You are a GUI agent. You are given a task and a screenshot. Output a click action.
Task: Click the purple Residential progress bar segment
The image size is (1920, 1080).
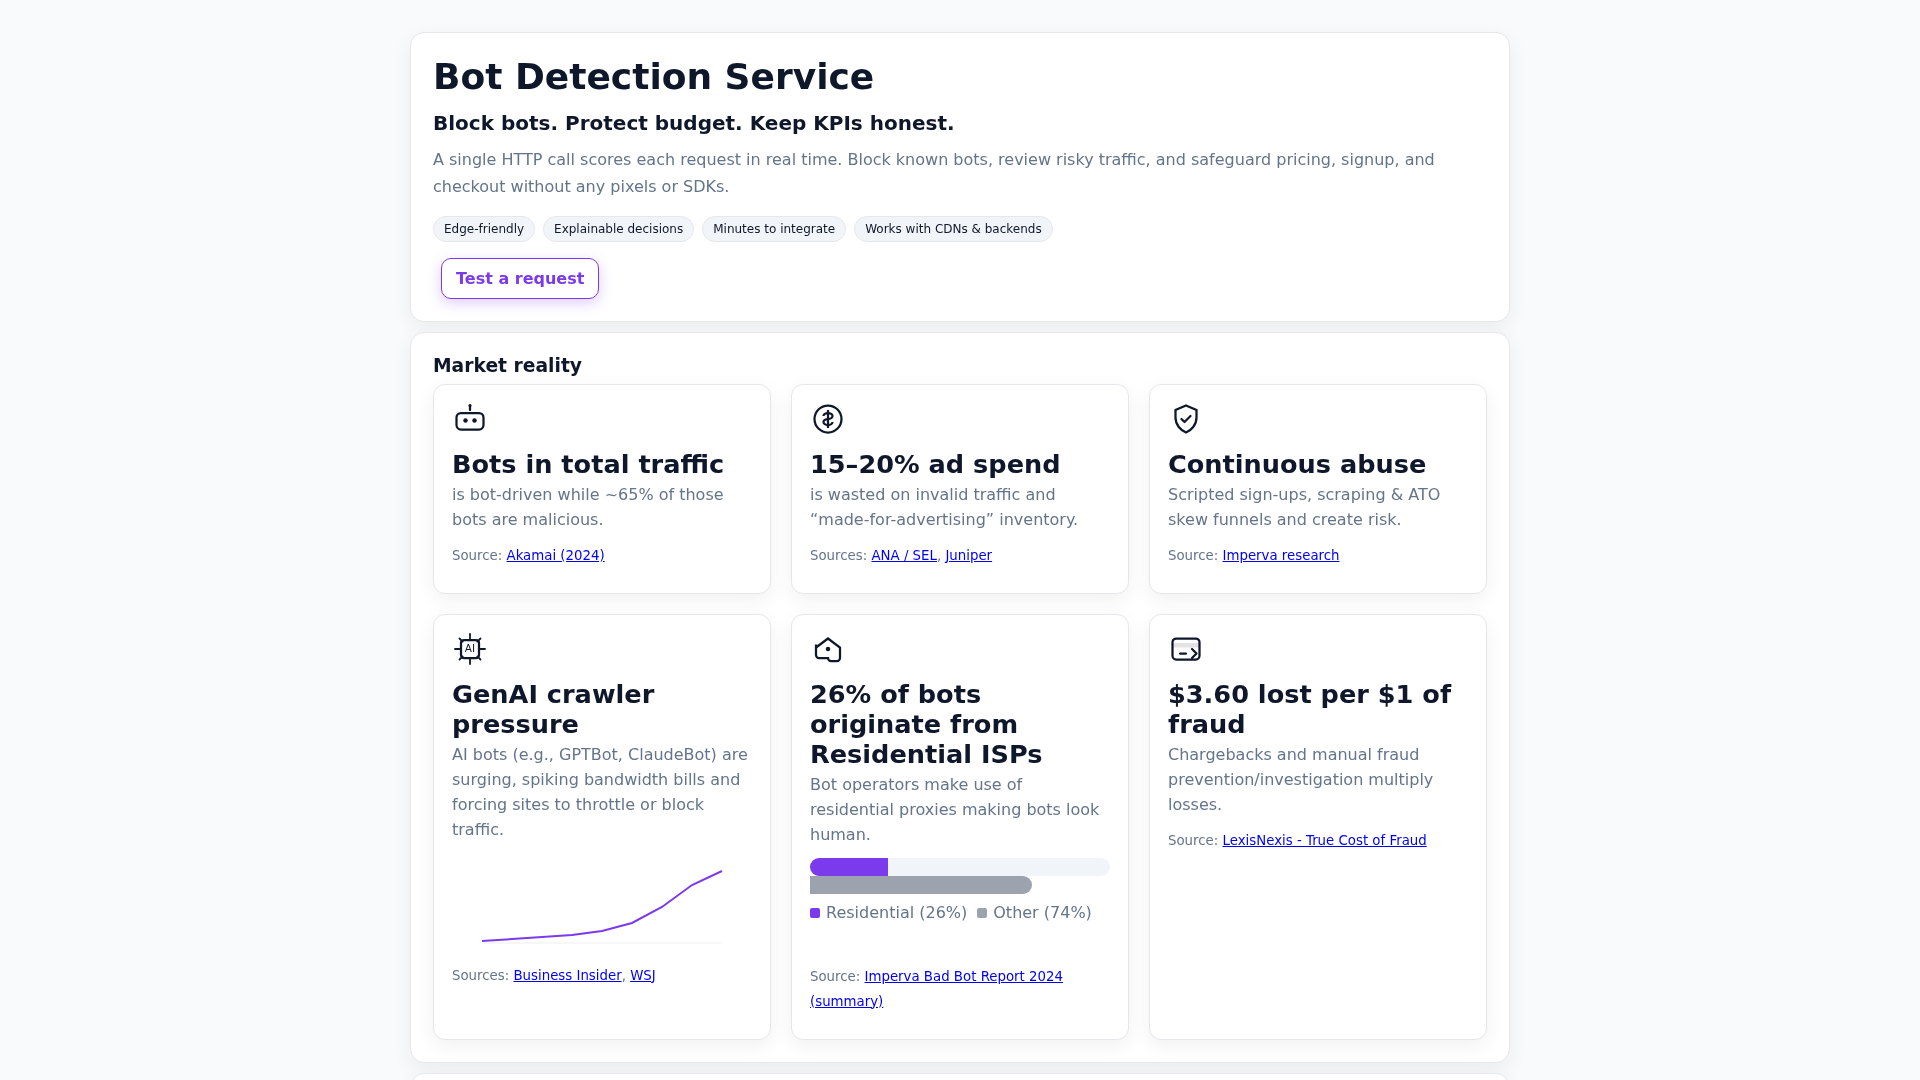[x=849, y=867]
